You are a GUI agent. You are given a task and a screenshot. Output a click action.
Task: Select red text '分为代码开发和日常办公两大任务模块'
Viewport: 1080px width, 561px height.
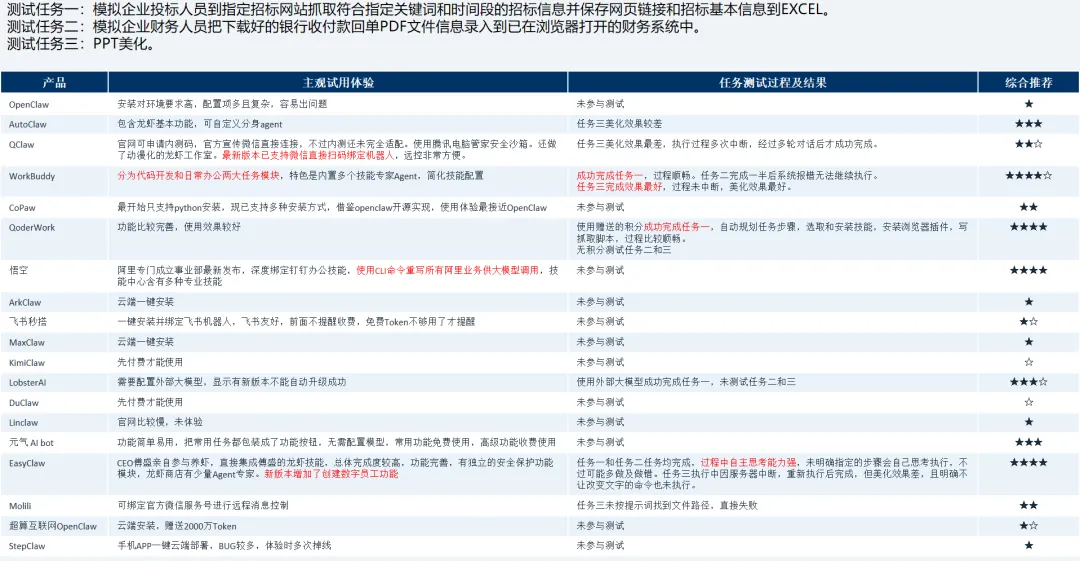tap(198, 176)
